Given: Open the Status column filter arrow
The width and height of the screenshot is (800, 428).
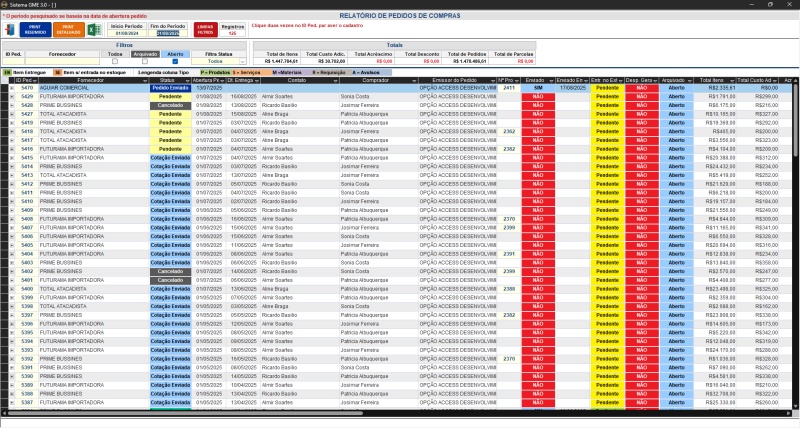Looking at the screenshot, I should pos(191,80).
